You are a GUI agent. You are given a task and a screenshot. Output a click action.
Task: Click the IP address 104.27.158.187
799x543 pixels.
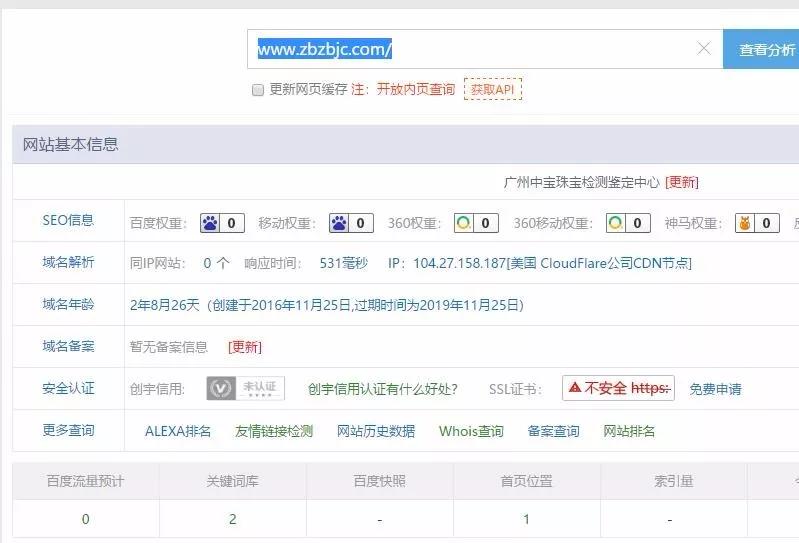[x=459, y=263]
